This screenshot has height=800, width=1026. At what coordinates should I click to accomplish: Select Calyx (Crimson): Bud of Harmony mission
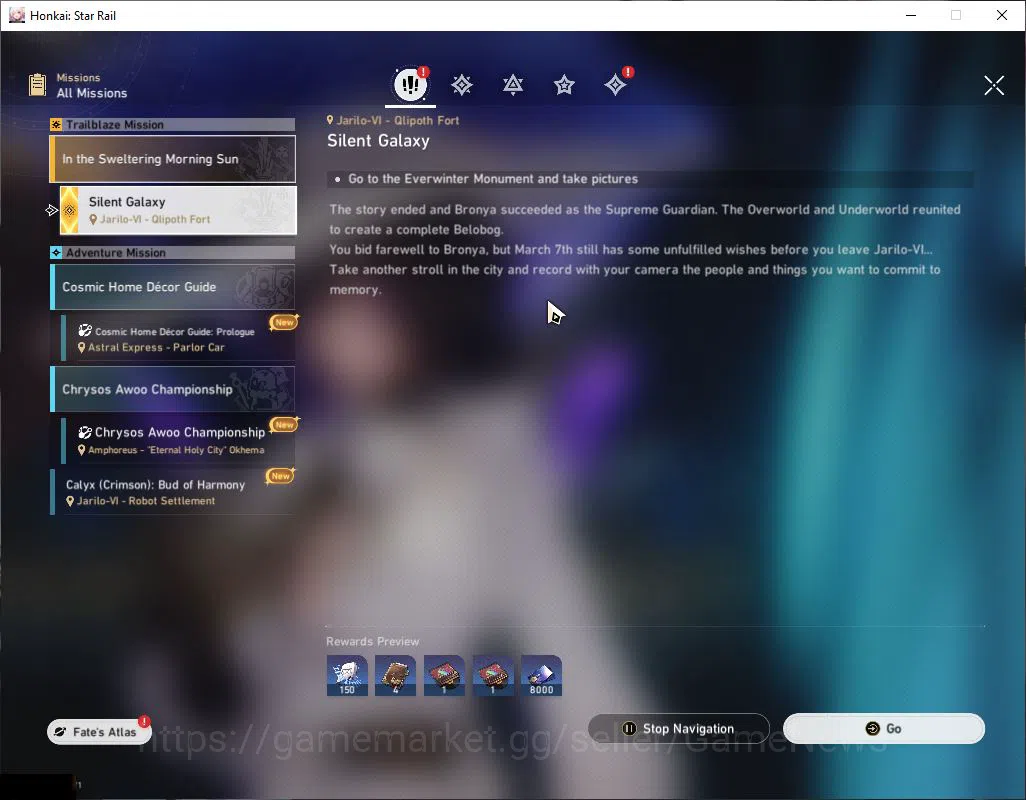(x=173, y=492)
